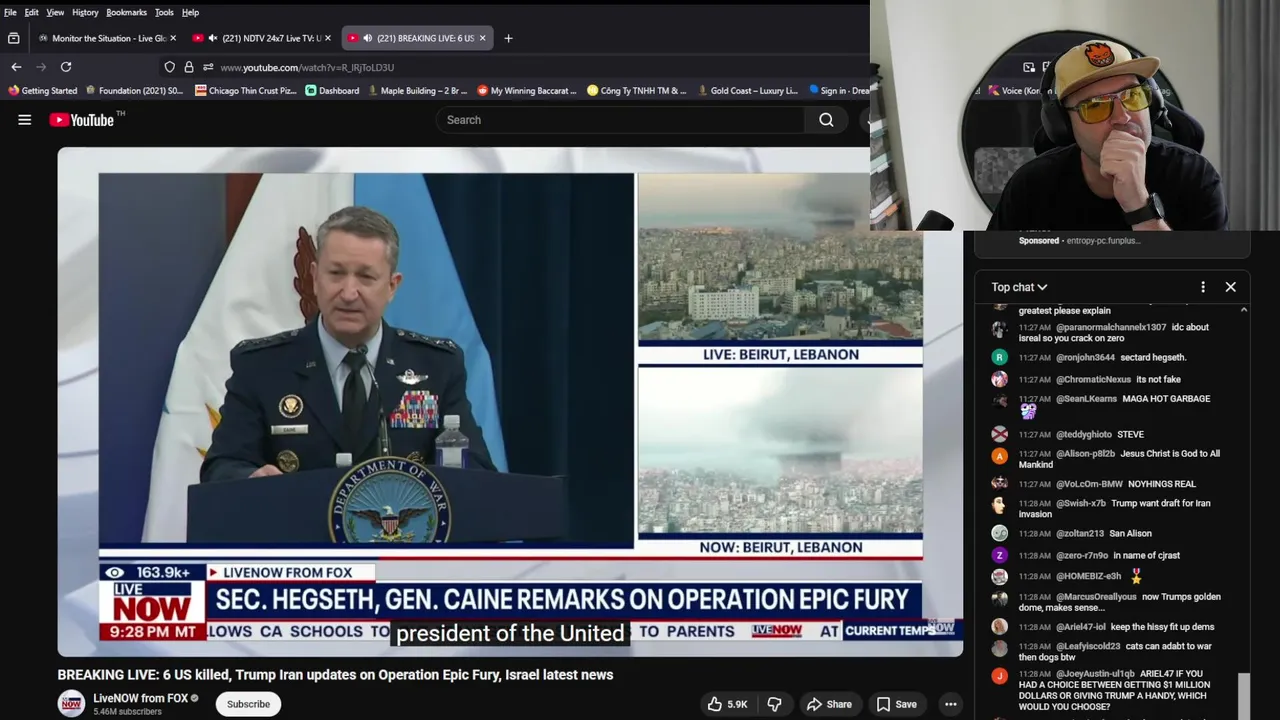Image resolution: width=1280 pixels, height=720 pixels.
Task: Like the video with thumbs-up button
Action: 728,704
